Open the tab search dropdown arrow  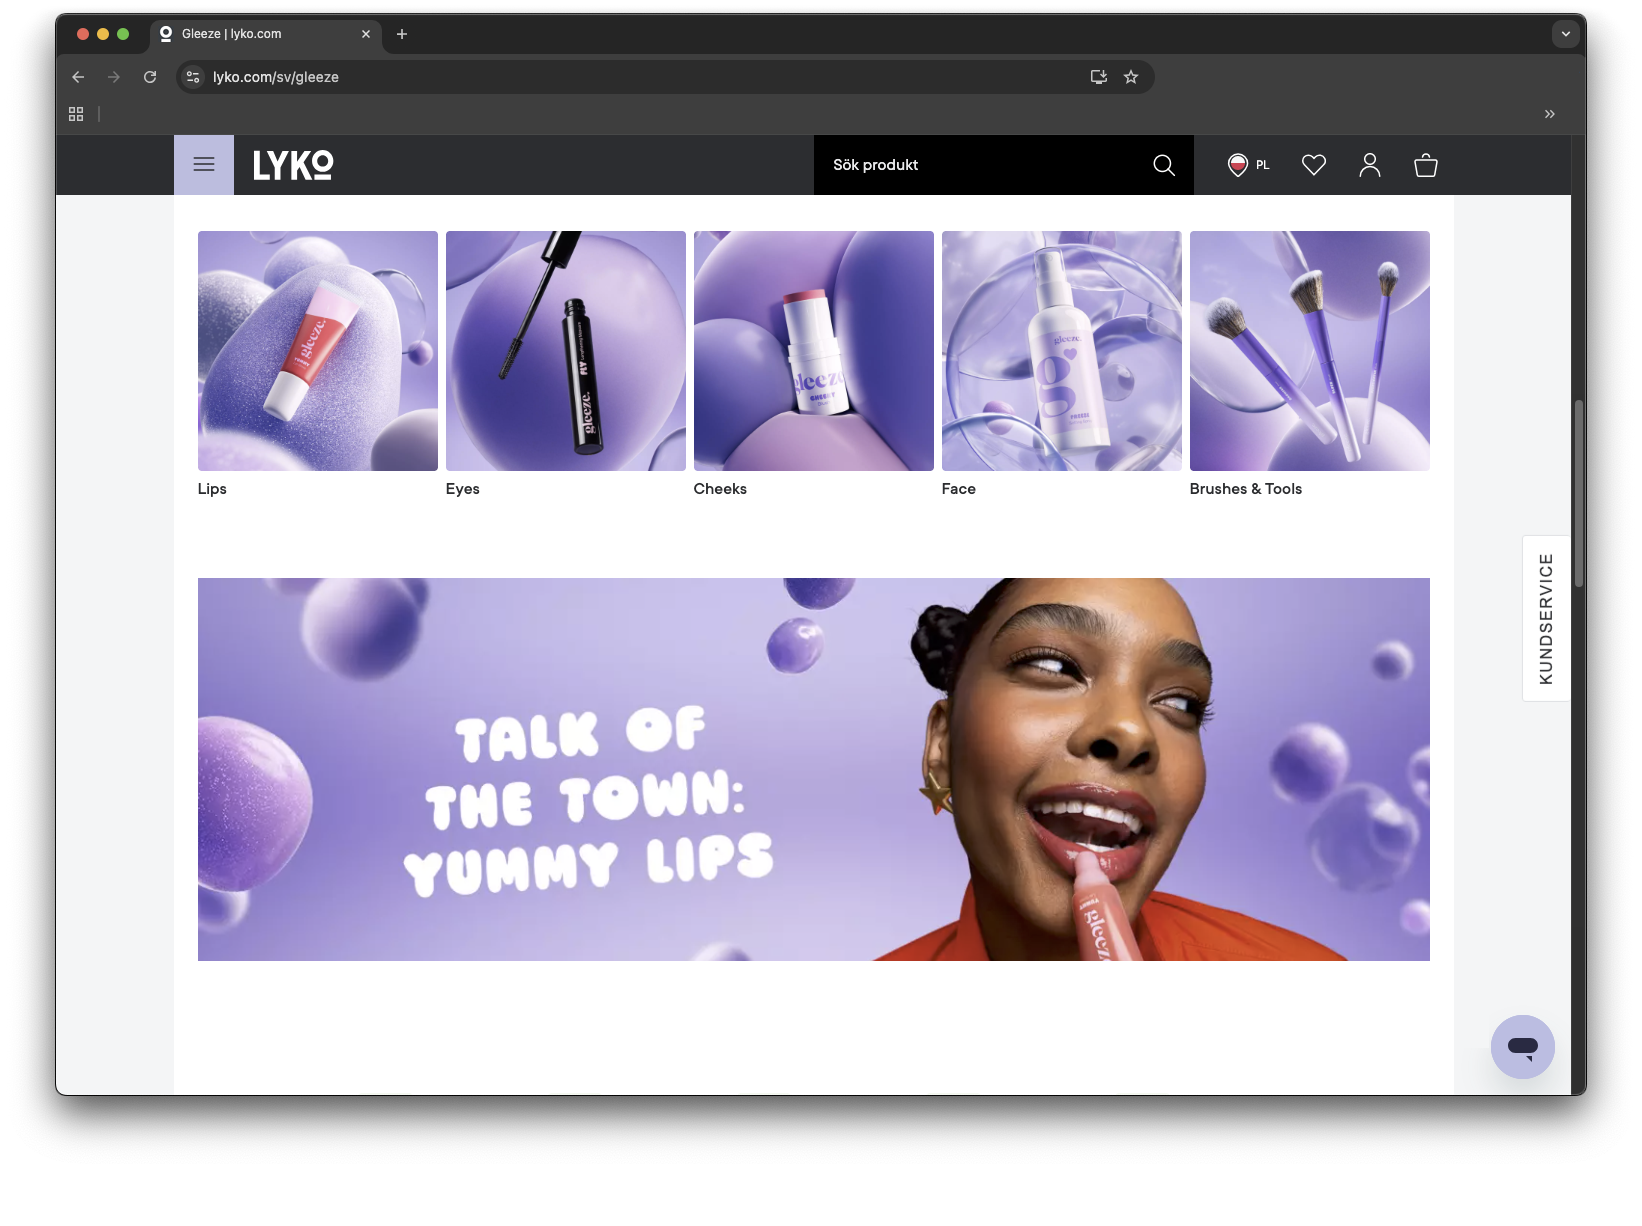coord(1566,34)
